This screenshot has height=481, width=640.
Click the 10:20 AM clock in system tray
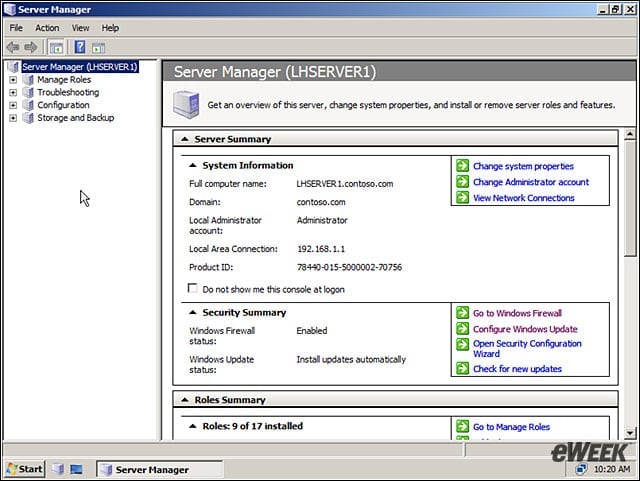pos(612,469)
